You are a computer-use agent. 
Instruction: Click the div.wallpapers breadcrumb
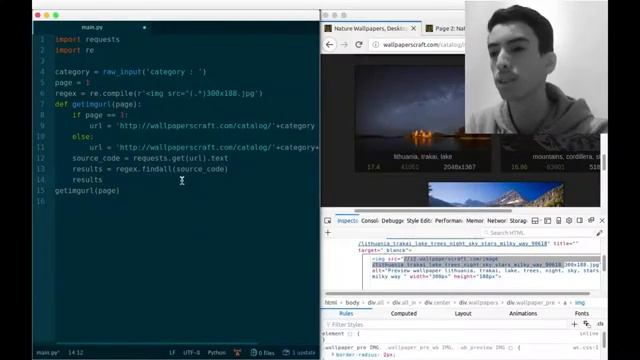[x=478, y=303]
